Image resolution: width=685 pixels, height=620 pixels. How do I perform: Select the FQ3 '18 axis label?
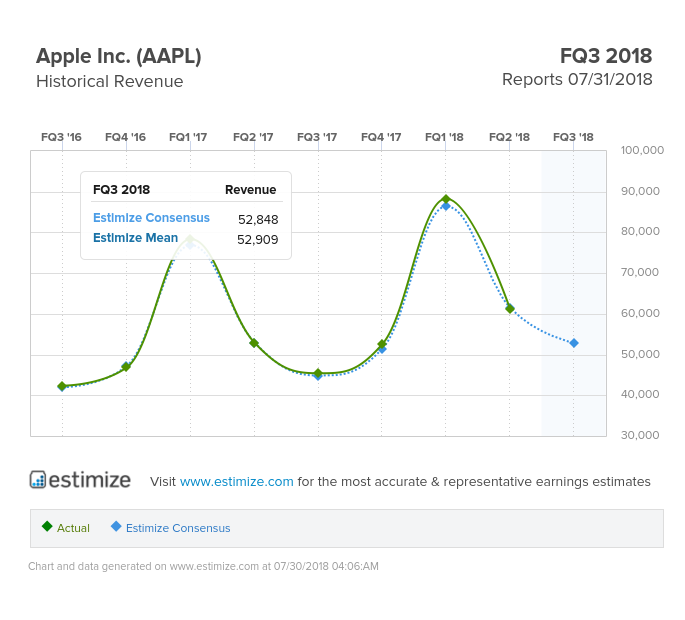click(573, 137)
